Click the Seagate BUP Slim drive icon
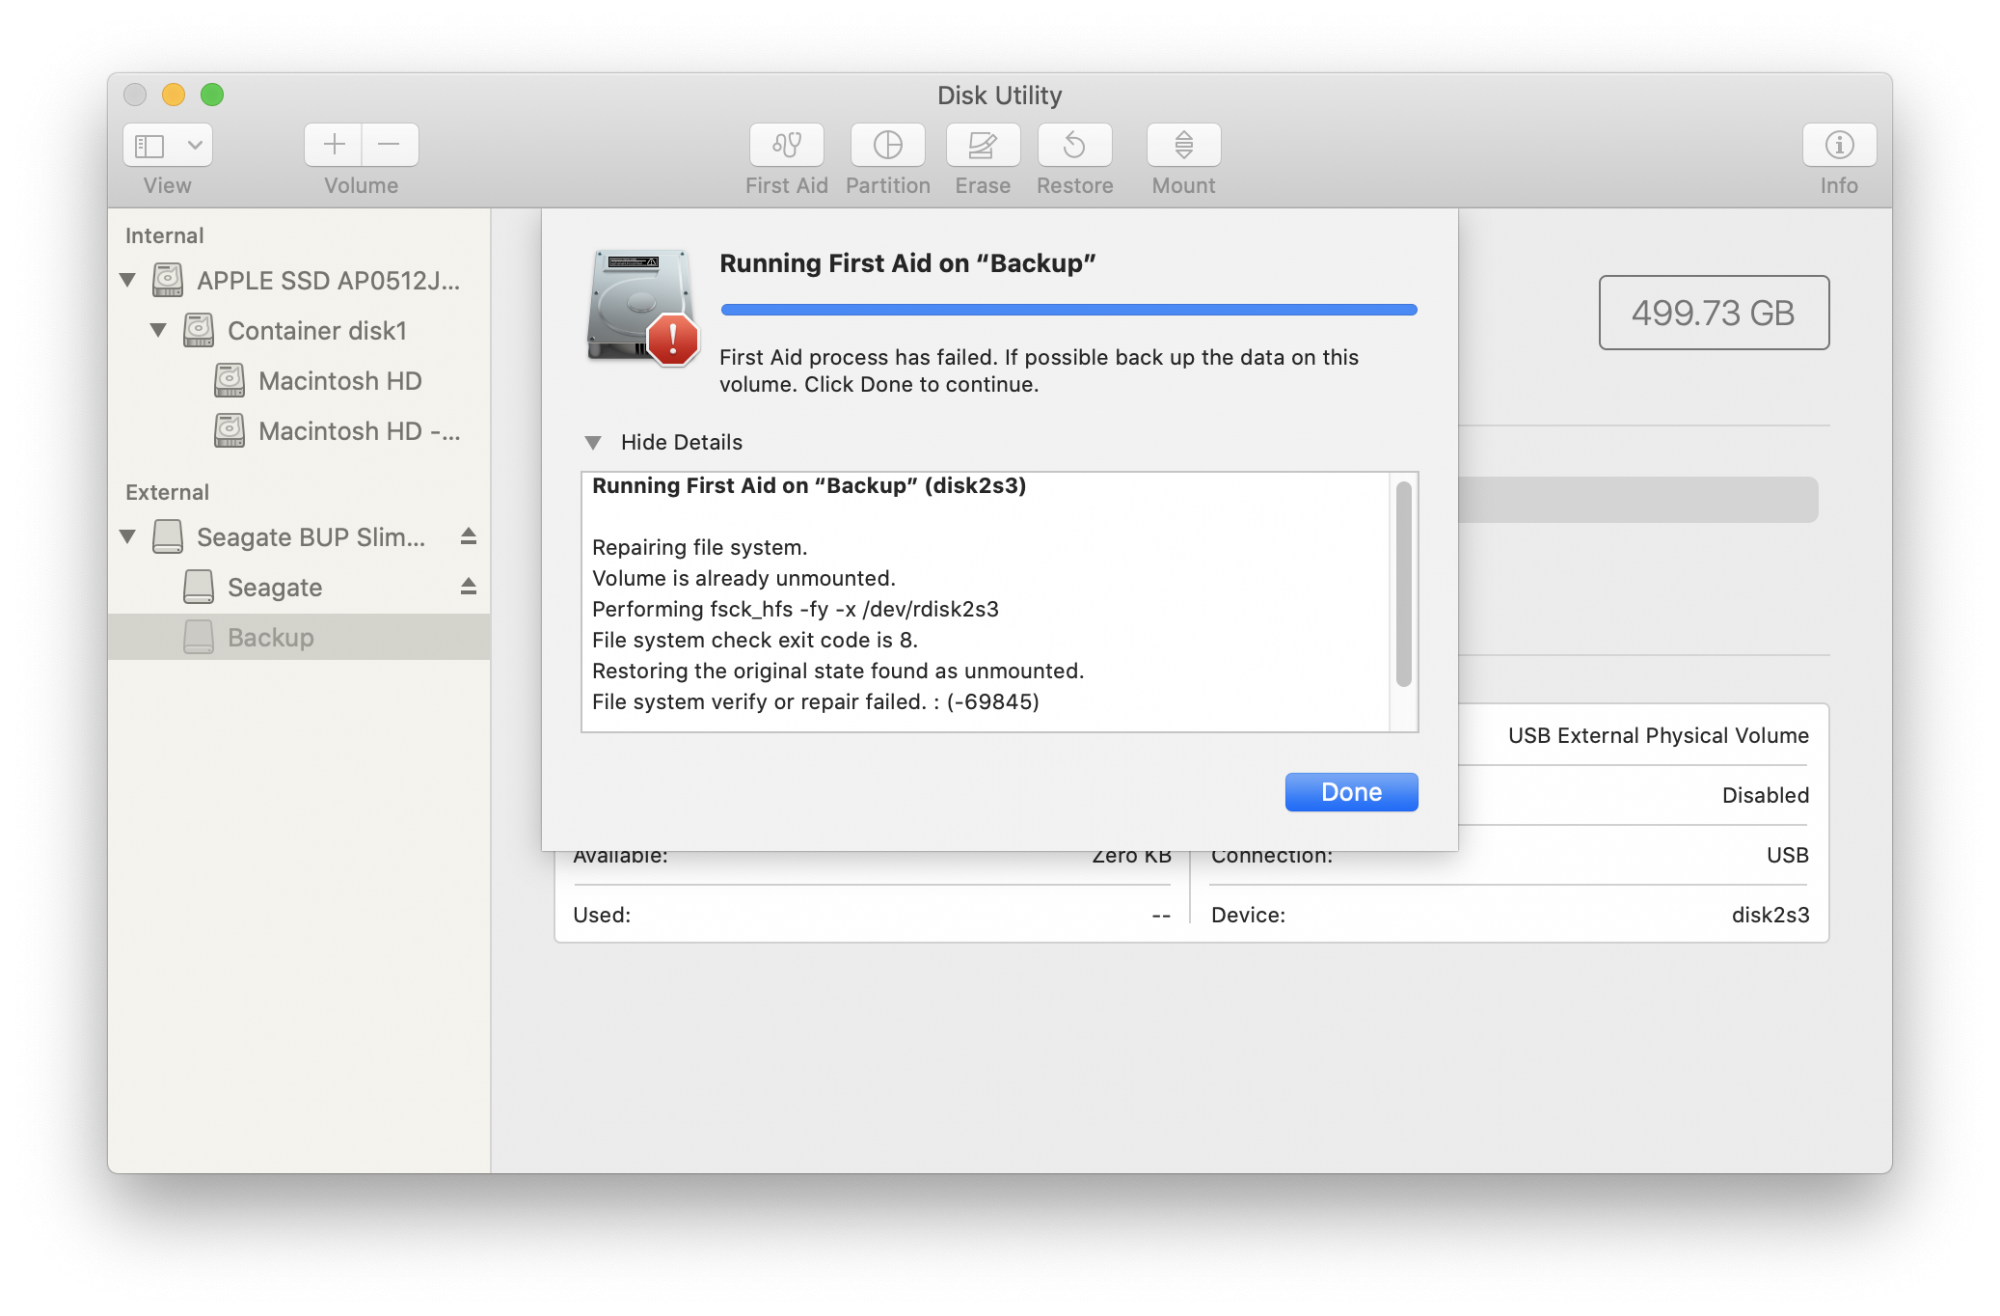Viewport: 2000px width, 1316px height. pos(168,537)
